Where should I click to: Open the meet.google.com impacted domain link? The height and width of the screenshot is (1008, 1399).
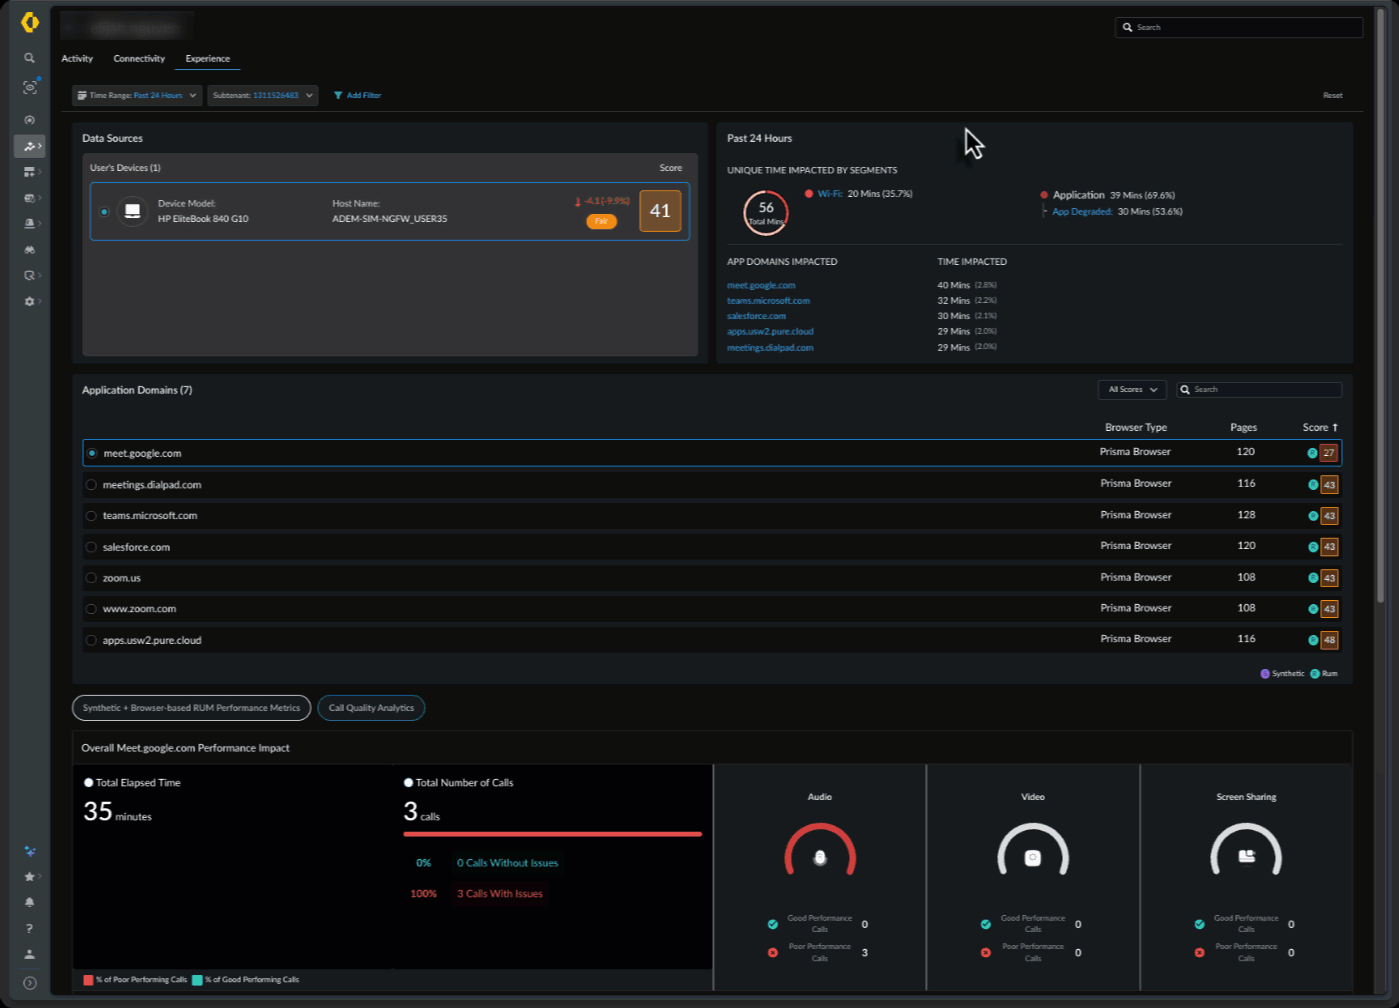pyautogui.click(x=761, y=285)
